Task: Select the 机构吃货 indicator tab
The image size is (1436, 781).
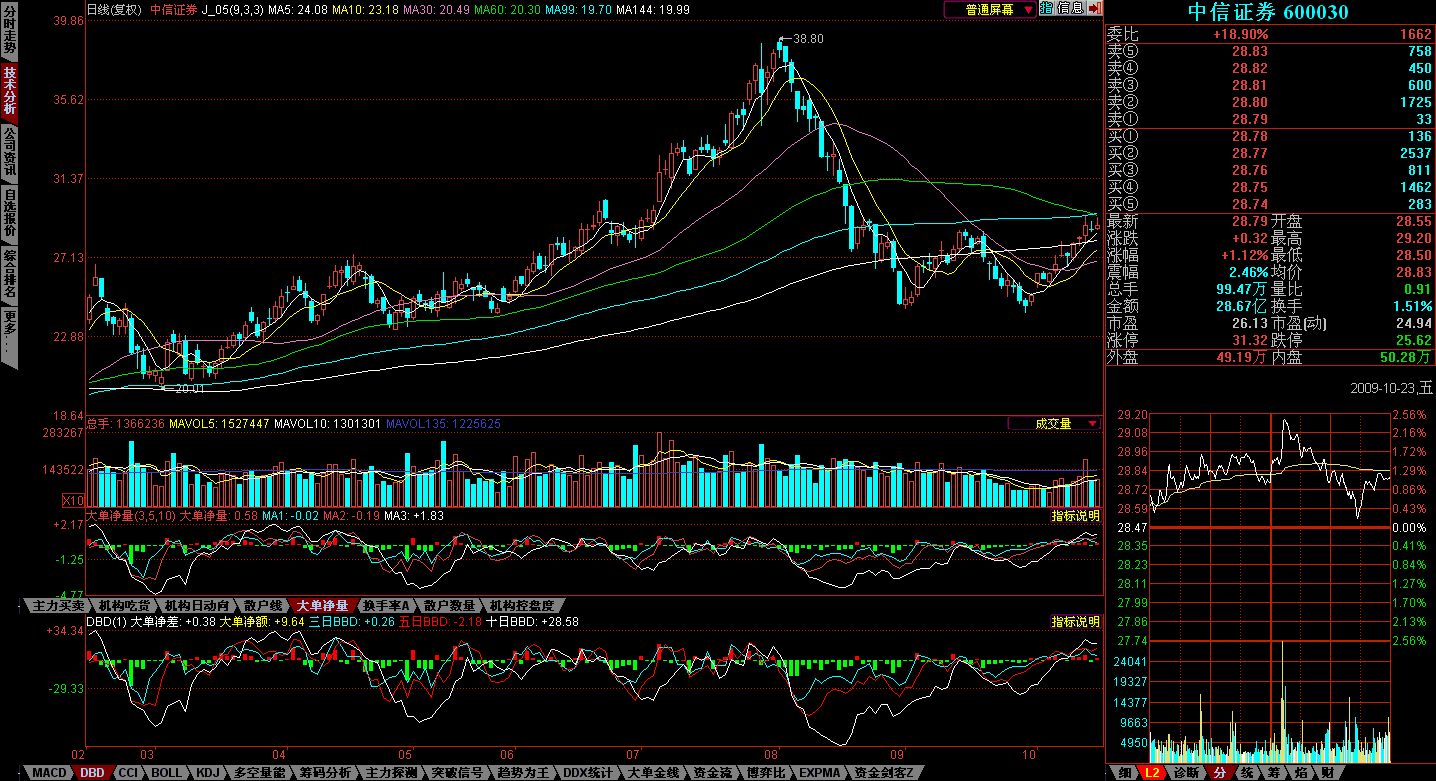Action: [x=123, y=606]
